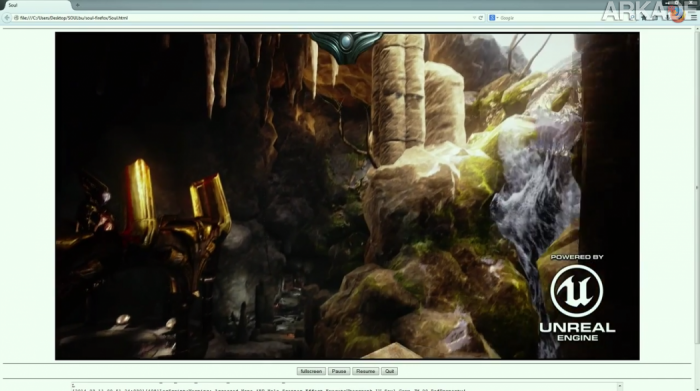Open a new tab with plus button
Screen dimensions: 700x391
pos(77,5)
